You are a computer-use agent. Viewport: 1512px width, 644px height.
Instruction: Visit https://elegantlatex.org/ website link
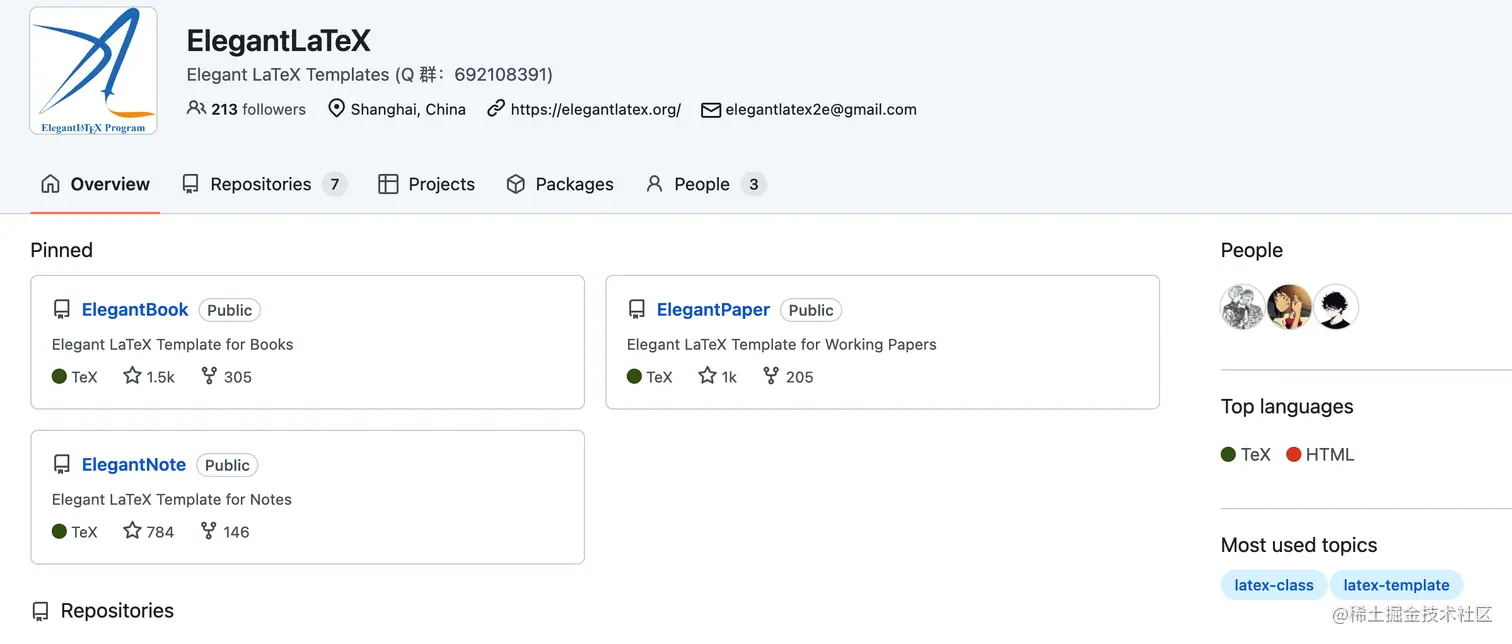tap(595, 109)
